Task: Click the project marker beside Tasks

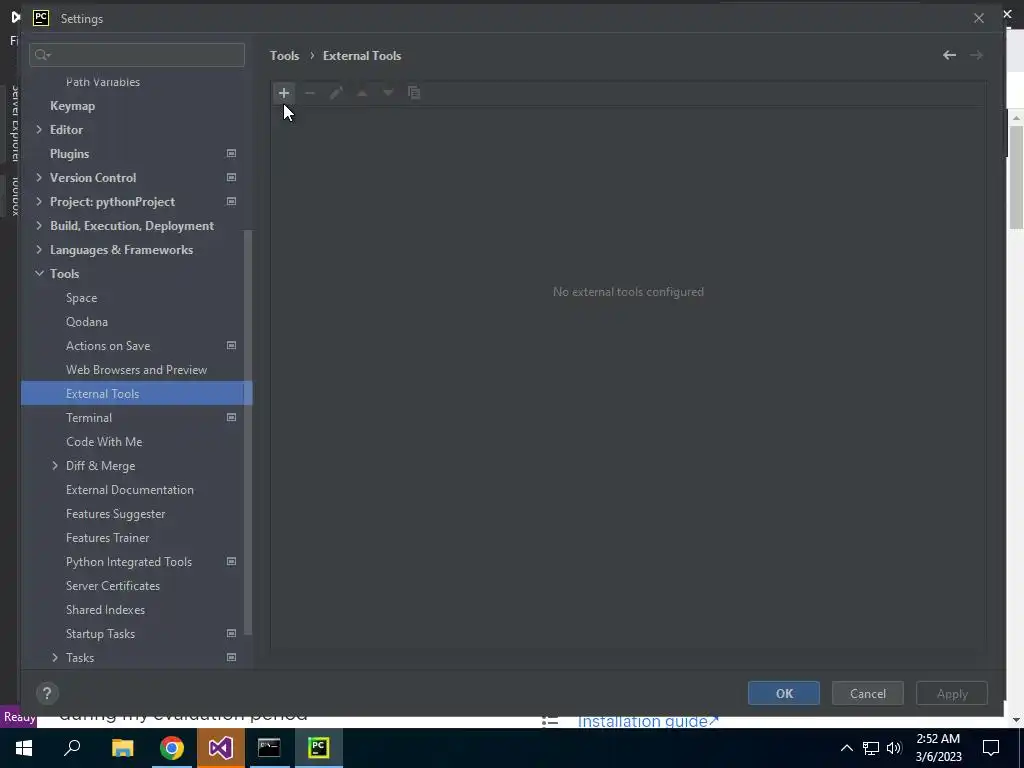Action: pos(231,658)
